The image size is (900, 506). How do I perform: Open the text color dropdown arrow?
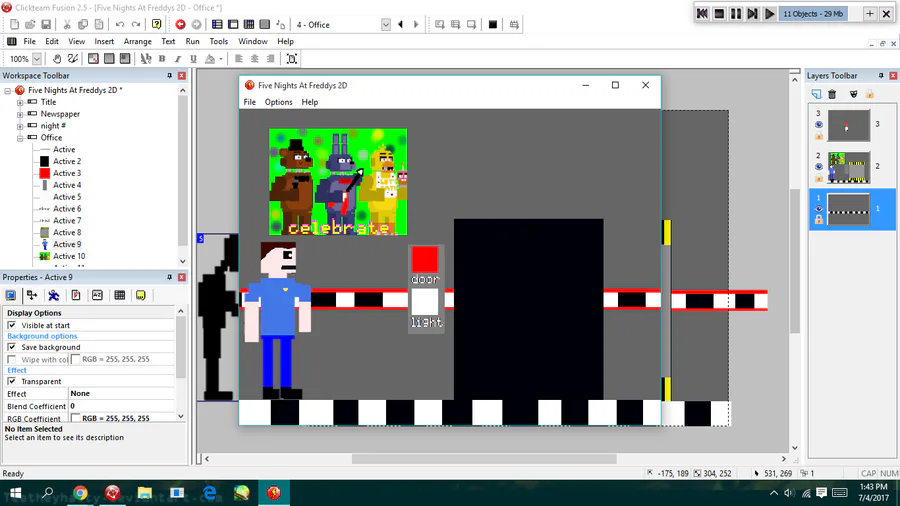pos(221,59)
